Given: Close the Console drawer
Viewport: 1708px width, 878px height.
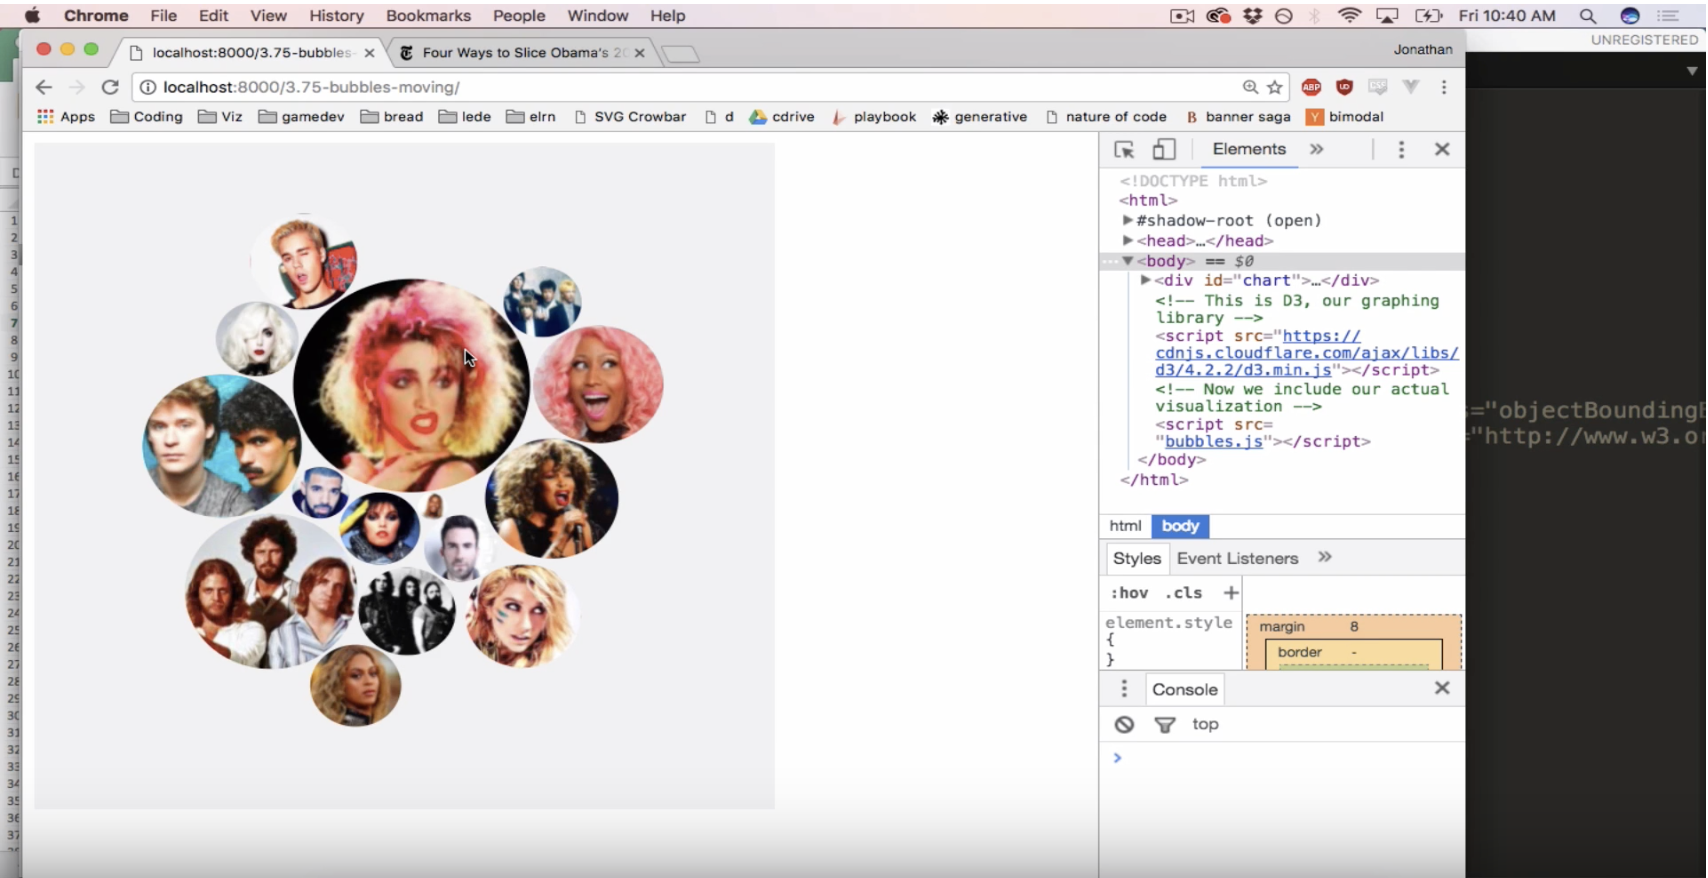Looking at the screenshot, I should click(x=1442, y=688).
